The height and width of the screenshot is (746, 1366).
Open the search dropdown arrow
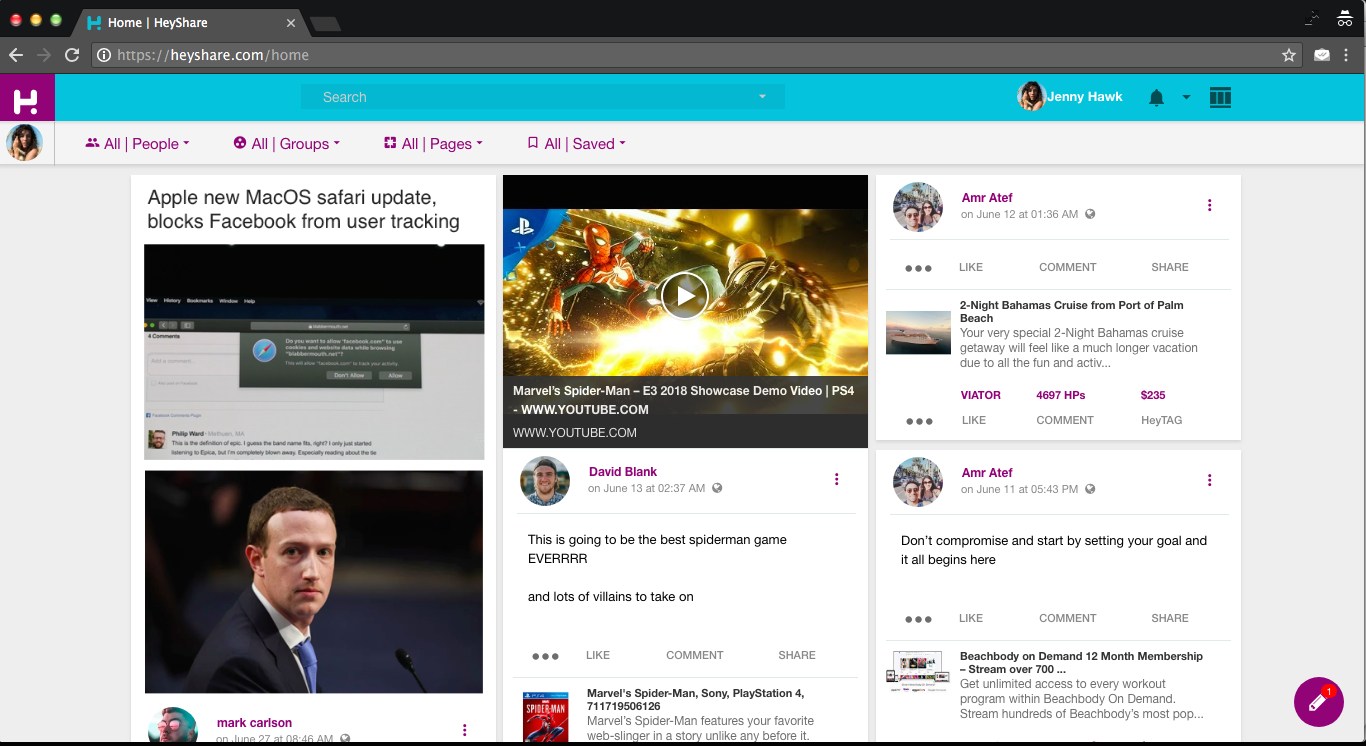coord(762,97)
